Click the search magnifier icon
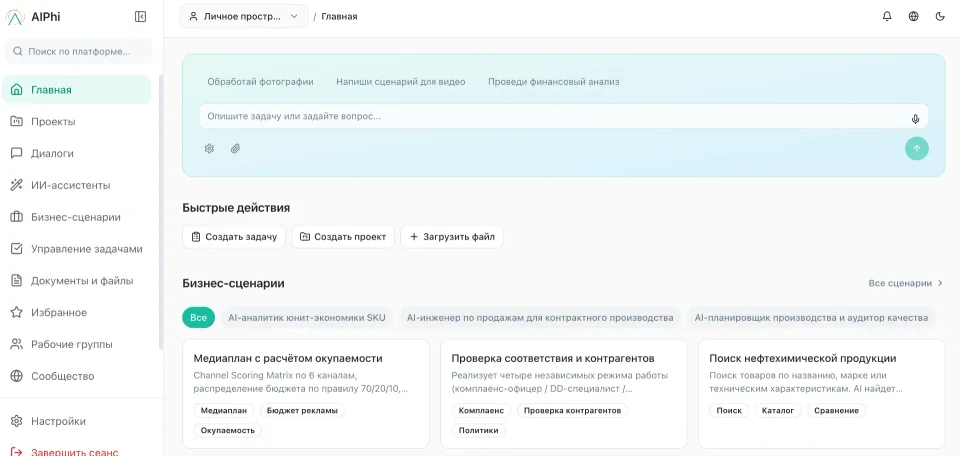960x456 pixels. click(x=18, y=51)
